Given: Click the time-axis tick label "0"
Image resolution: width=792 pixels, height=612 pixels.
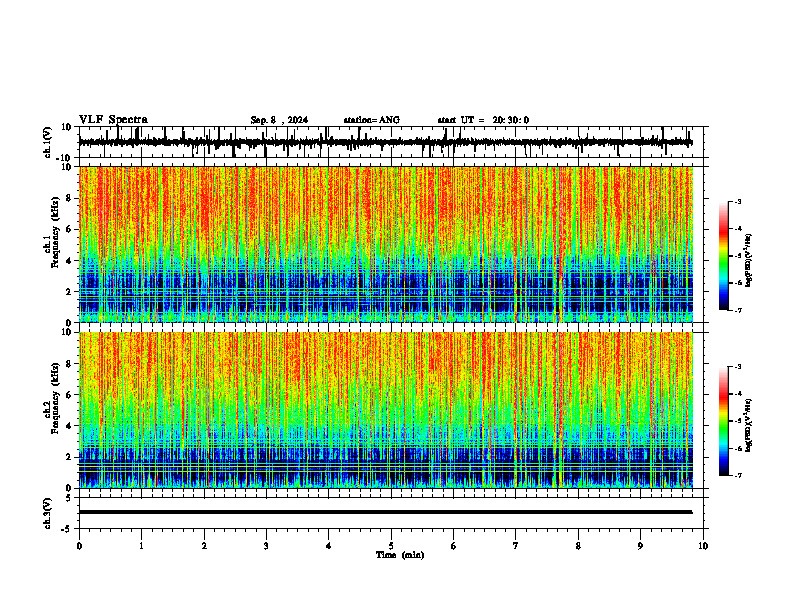Looking at the screenshot, I should point(79,546).
